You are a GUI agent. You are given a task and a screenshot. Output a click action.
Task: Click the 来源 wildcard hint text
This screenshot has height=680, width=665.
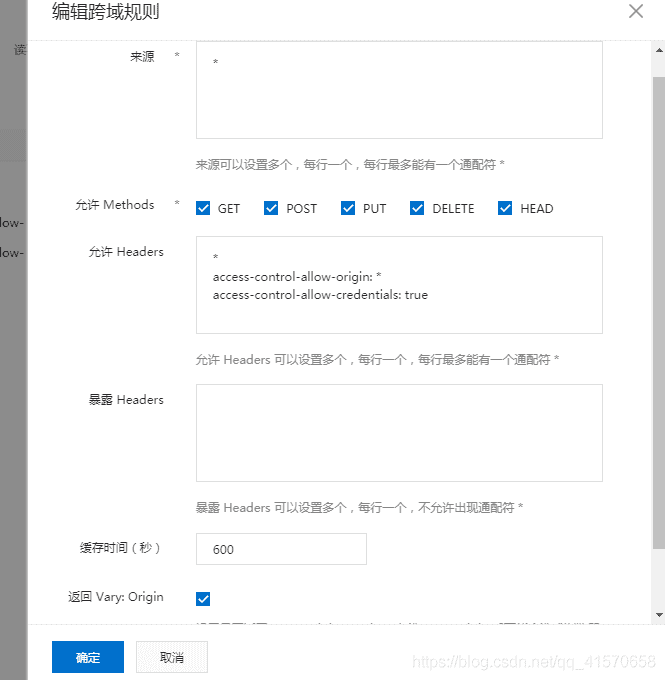[x=350, y=165]
